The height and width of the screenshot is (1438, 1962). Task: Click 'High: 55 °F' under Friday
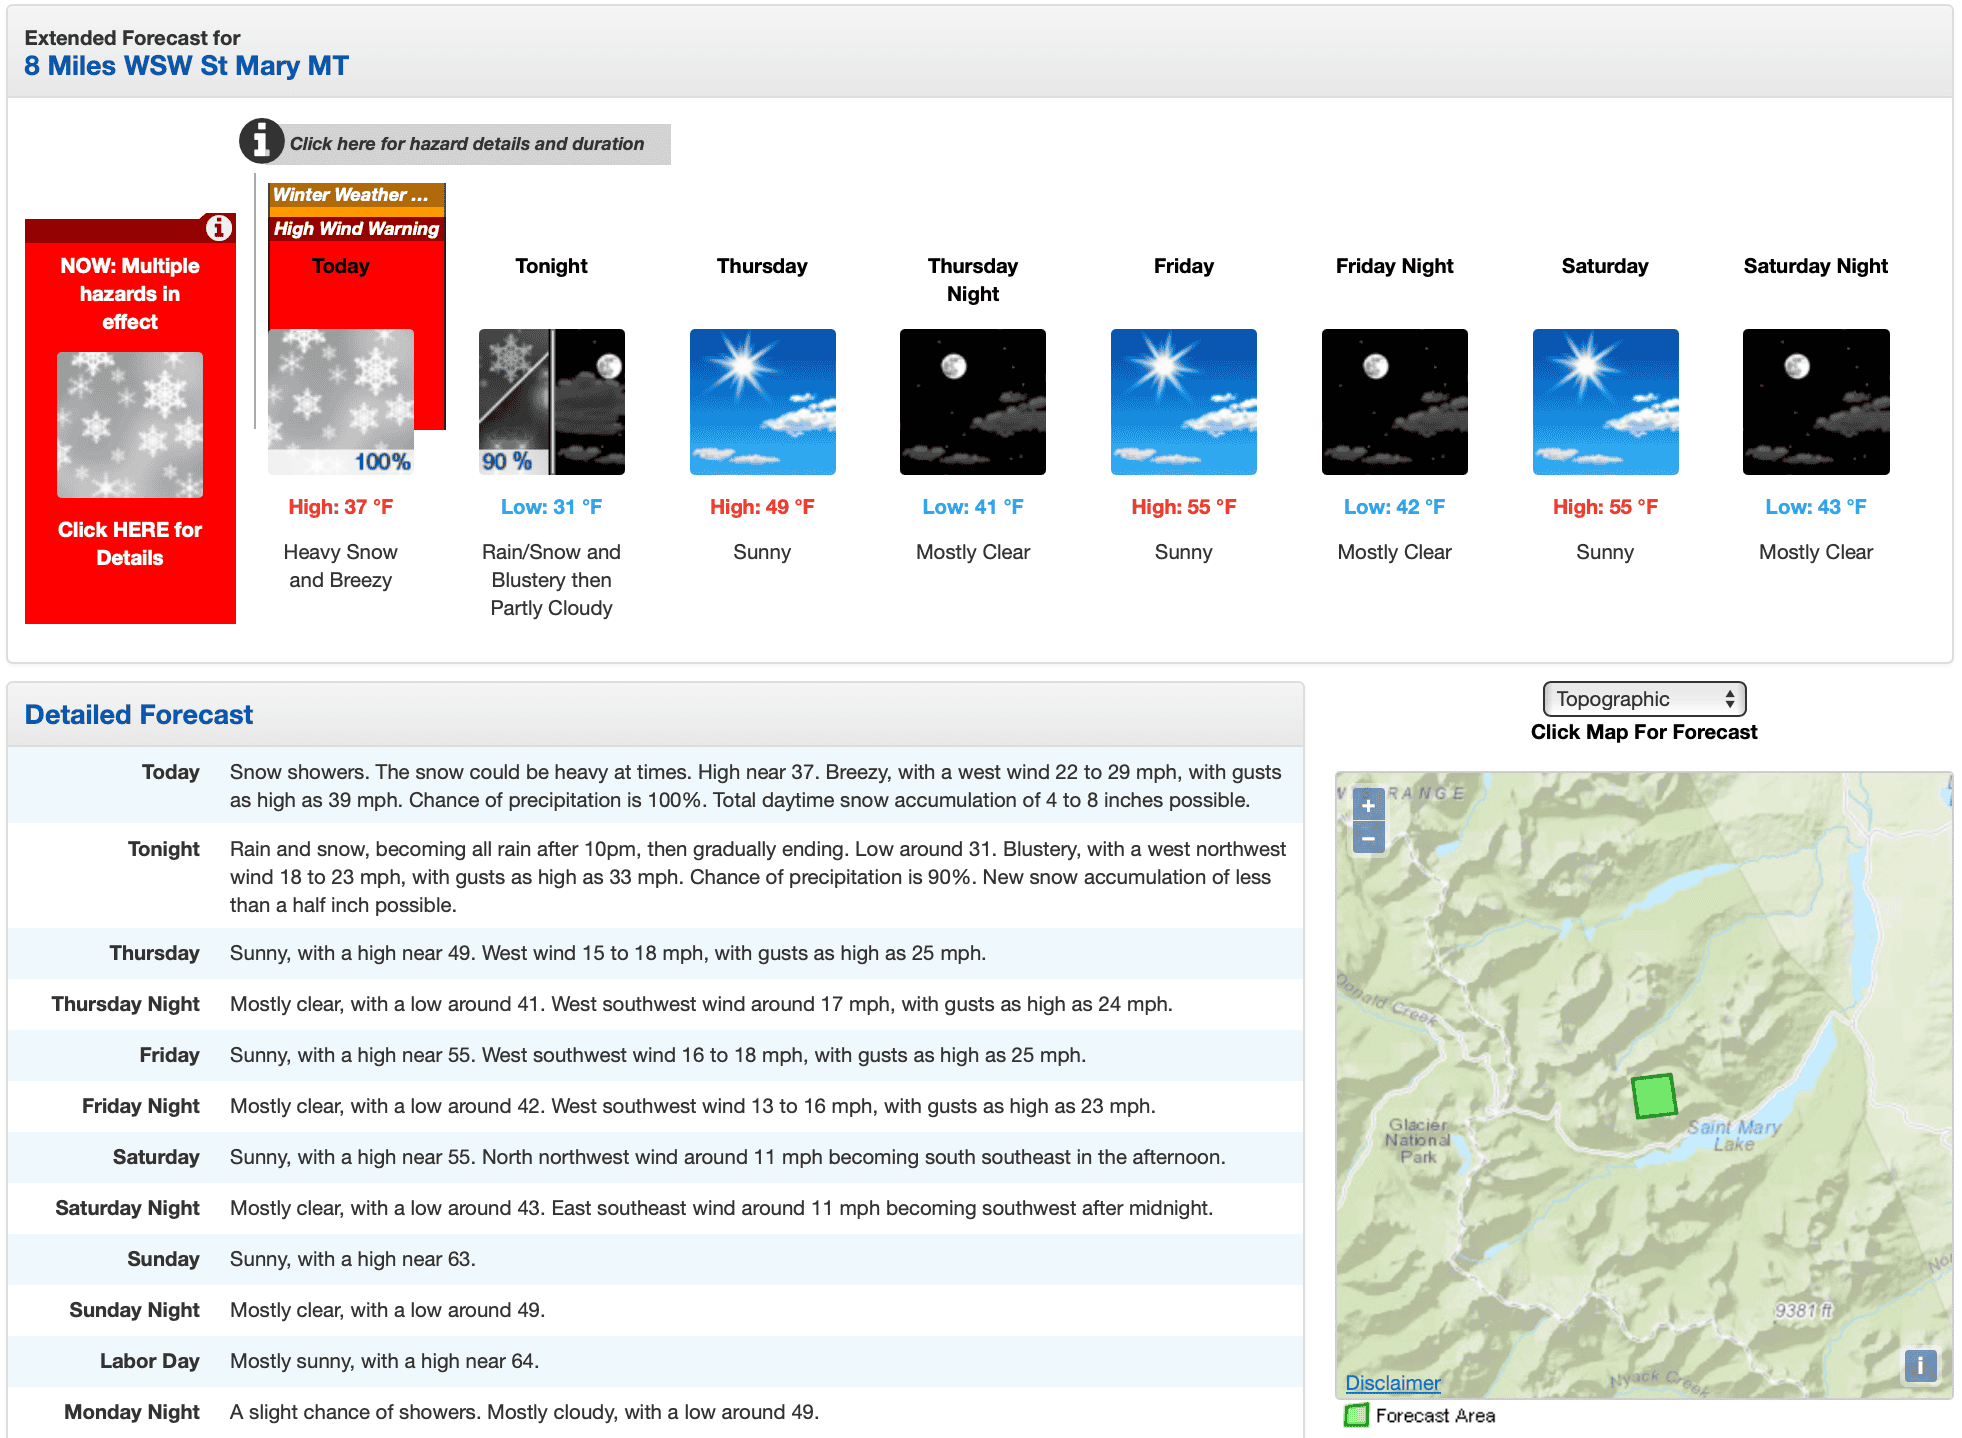(1184, 507)
